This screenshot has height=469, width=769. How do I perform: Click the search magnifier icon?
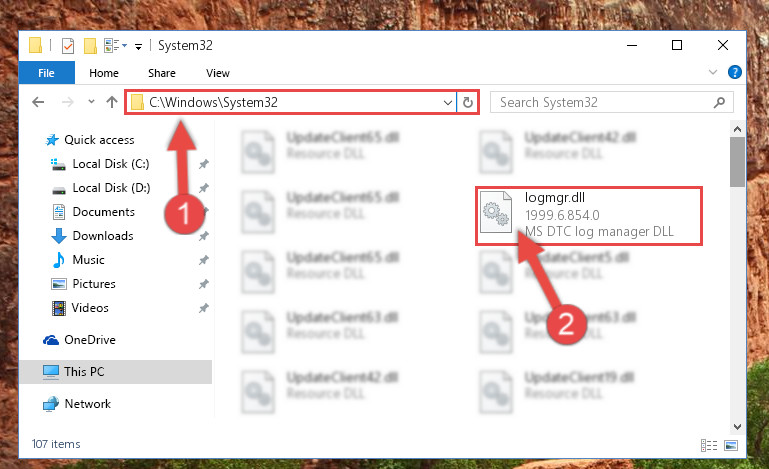point(719,102)
